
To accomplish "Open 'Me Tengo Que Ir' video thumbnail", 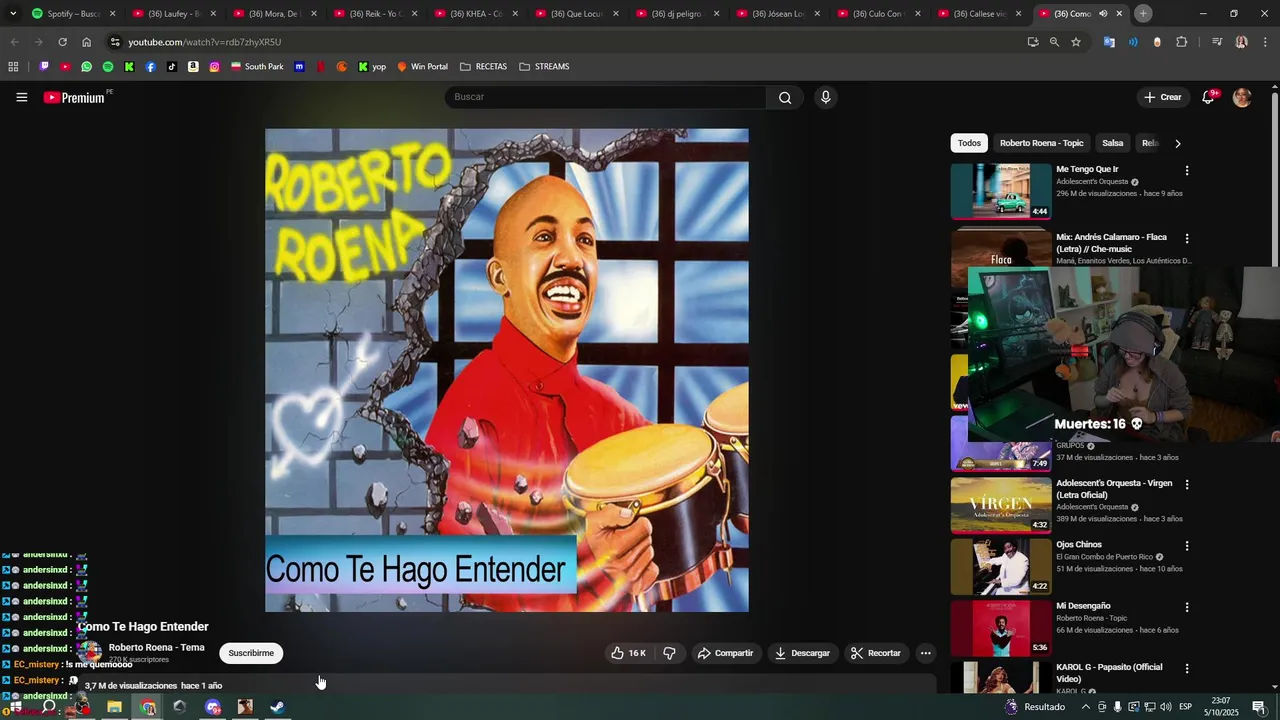I will click(x=1001, y=190).
